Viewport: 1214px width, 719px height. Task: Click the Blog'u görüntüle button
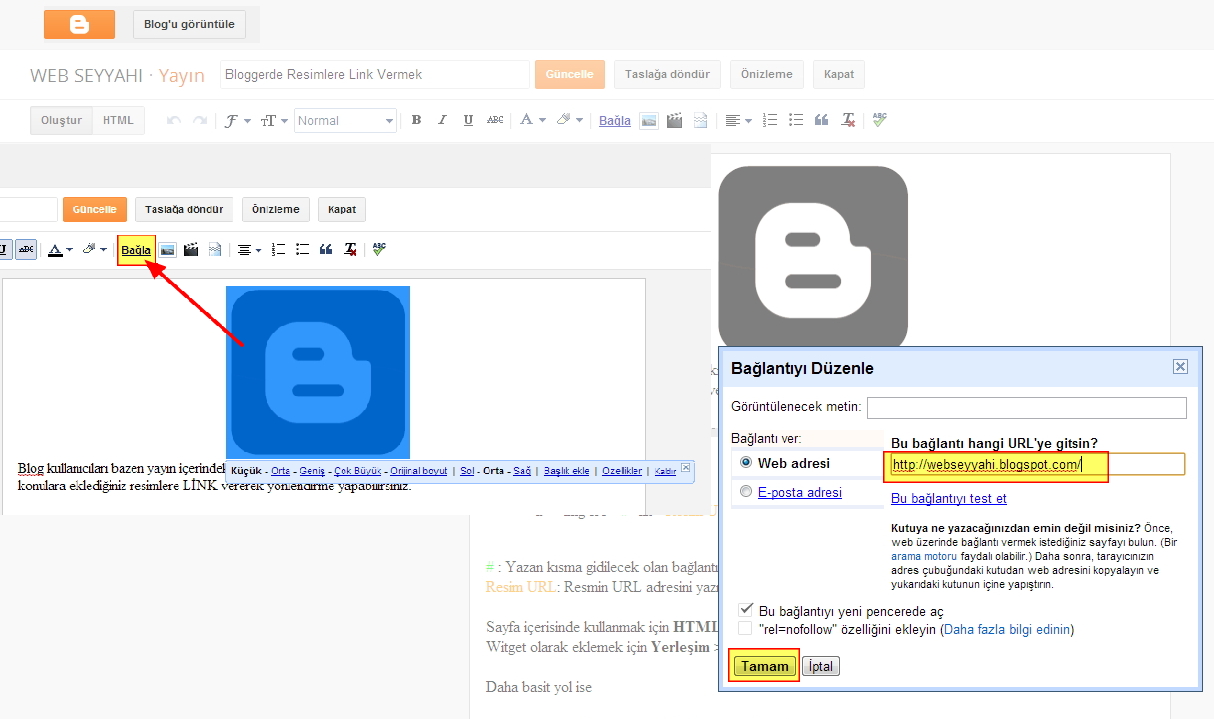point(189,24)
